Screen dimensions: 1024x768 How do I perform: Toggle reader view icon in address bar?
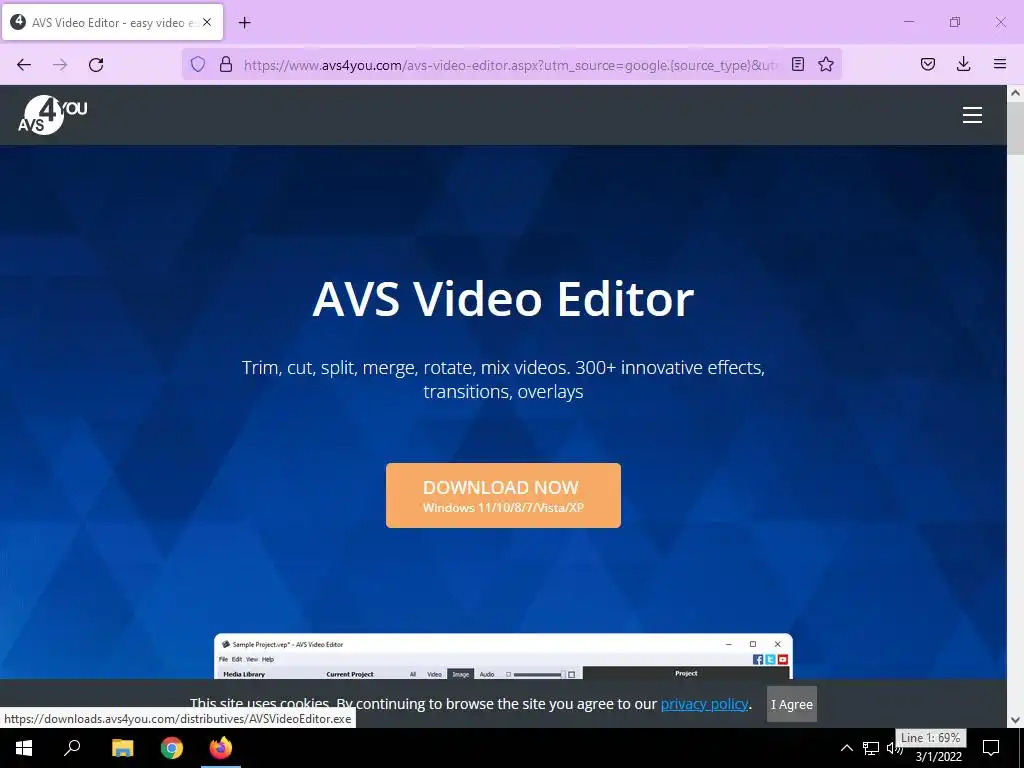point(798,64)
